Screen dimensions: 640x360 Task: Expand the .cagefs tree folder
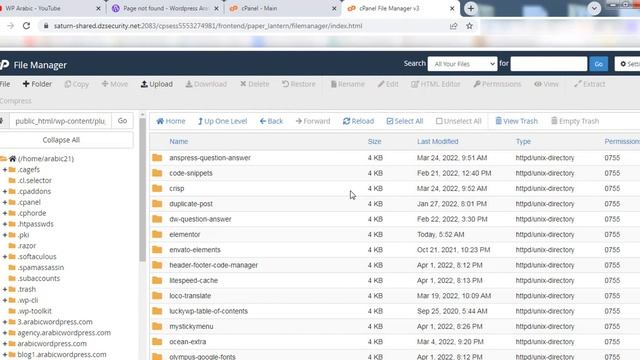(x=5, y=169)
